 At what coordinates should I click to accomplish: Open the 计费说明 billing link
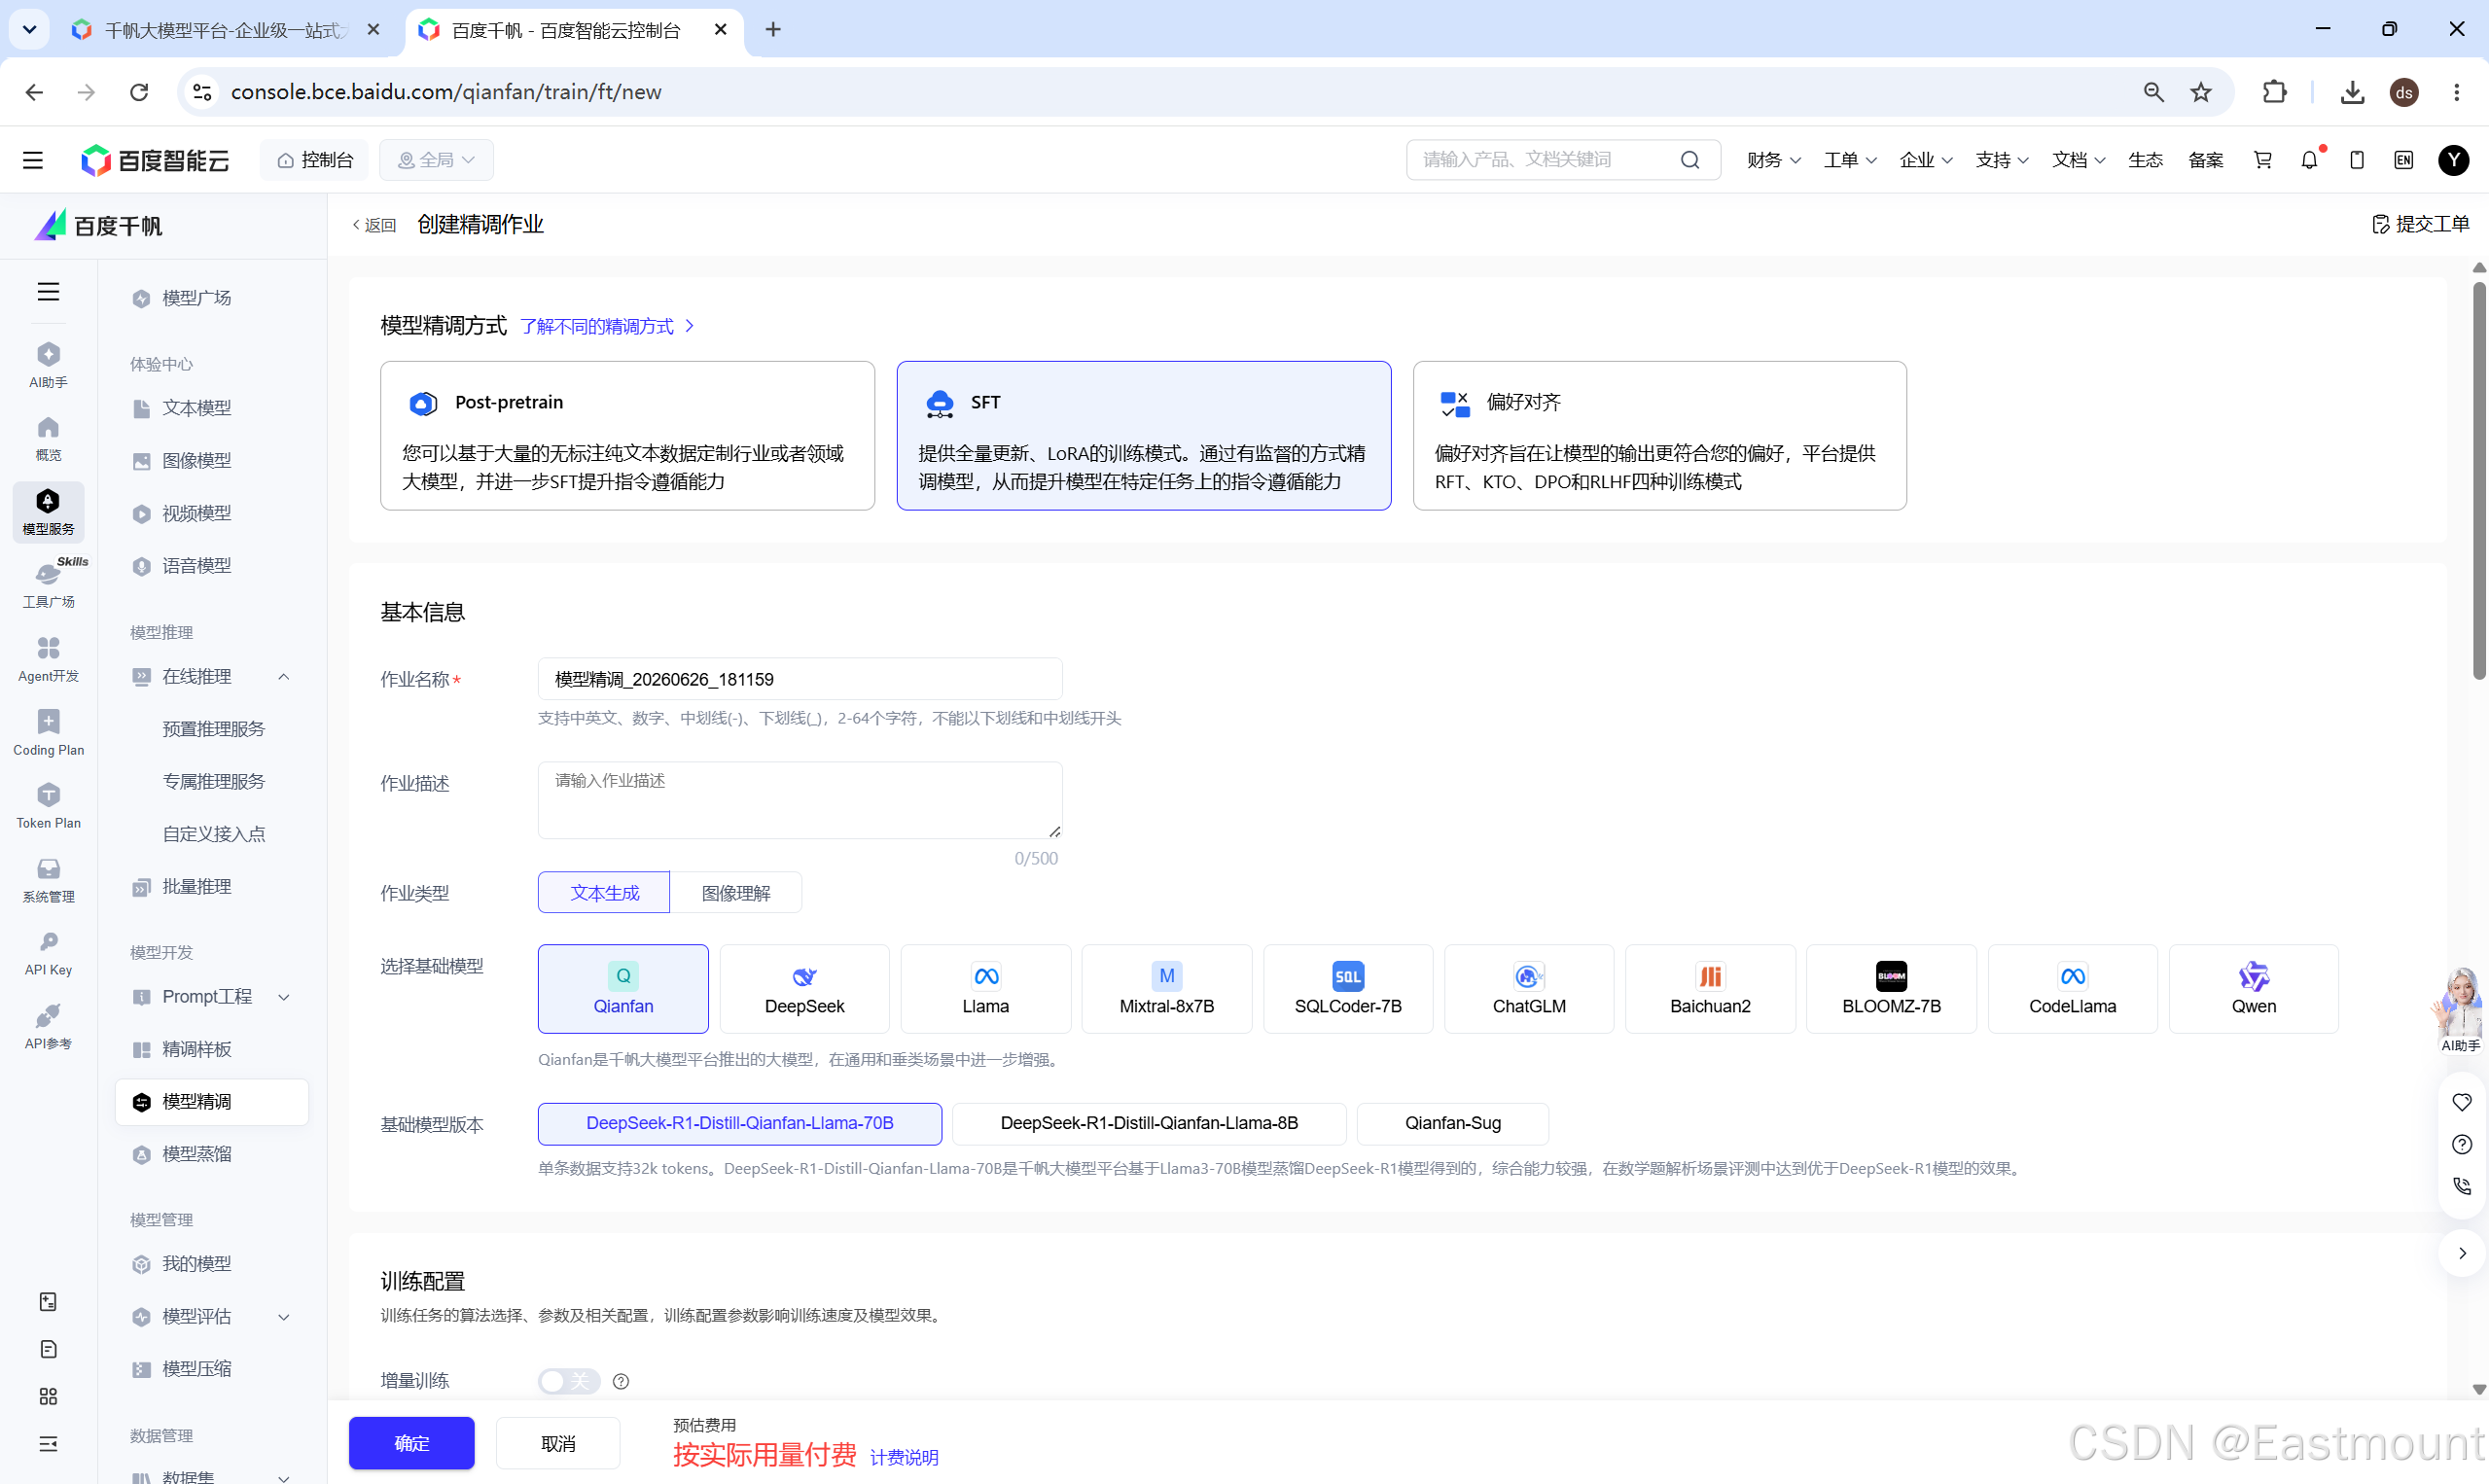[904, 1457]
